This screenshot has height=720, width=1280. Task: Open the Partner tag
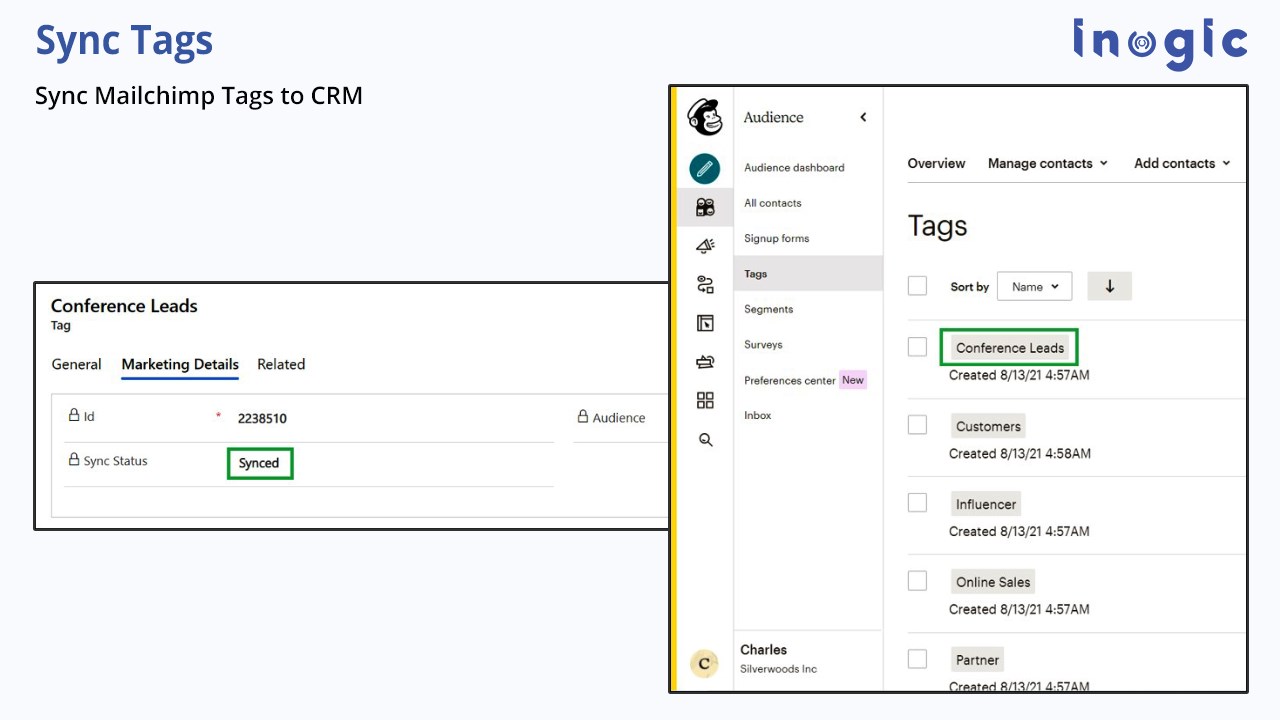(977, 660)
